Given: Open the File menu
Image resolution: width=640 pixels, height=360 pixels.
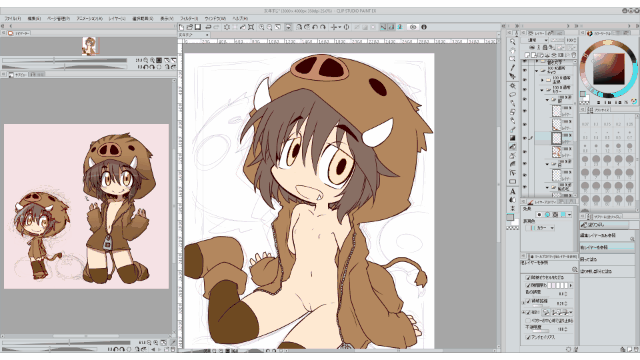Looking at the screenshot, I should click(13, 18).
